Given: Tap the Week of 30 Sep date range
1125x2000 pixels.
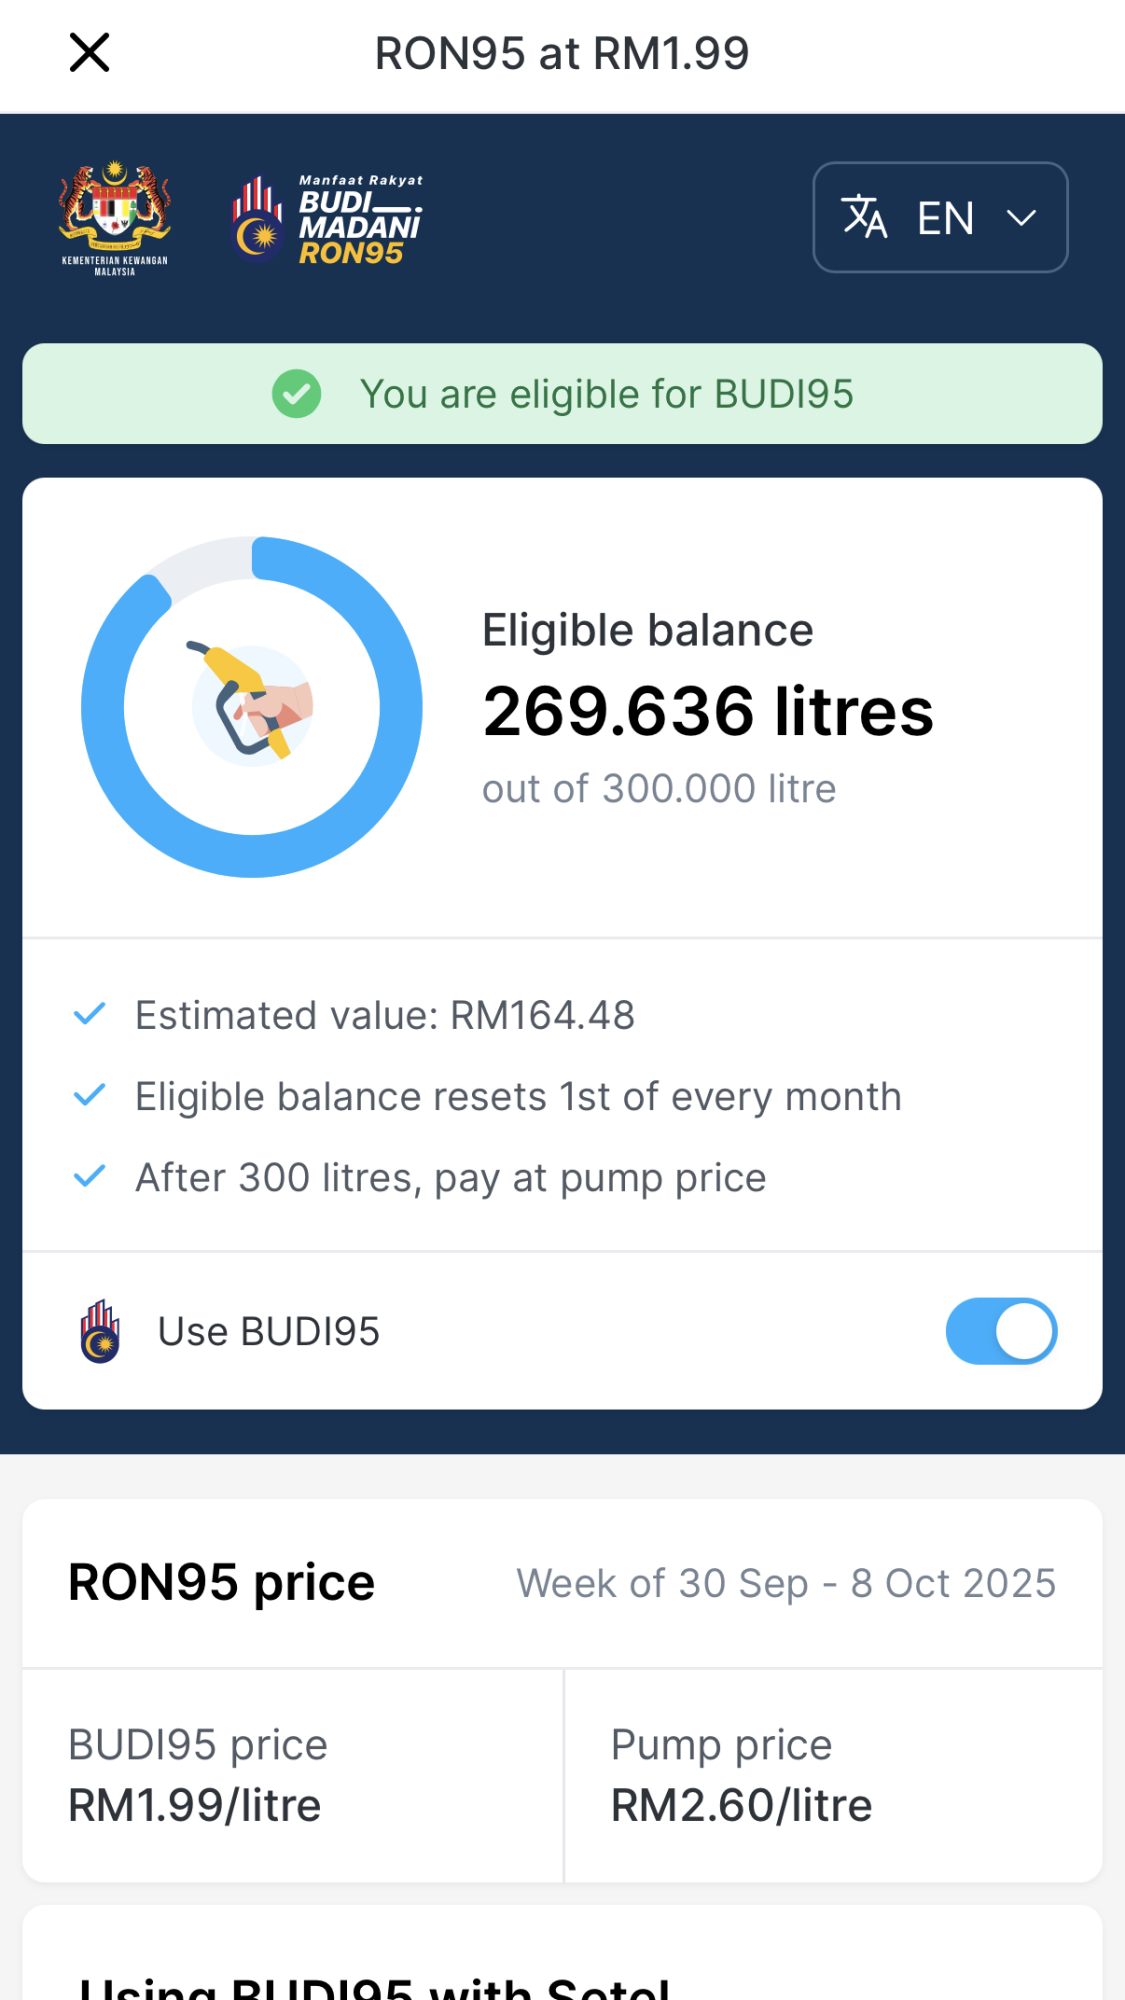Looking at the screenshot, I should 786,1583.
